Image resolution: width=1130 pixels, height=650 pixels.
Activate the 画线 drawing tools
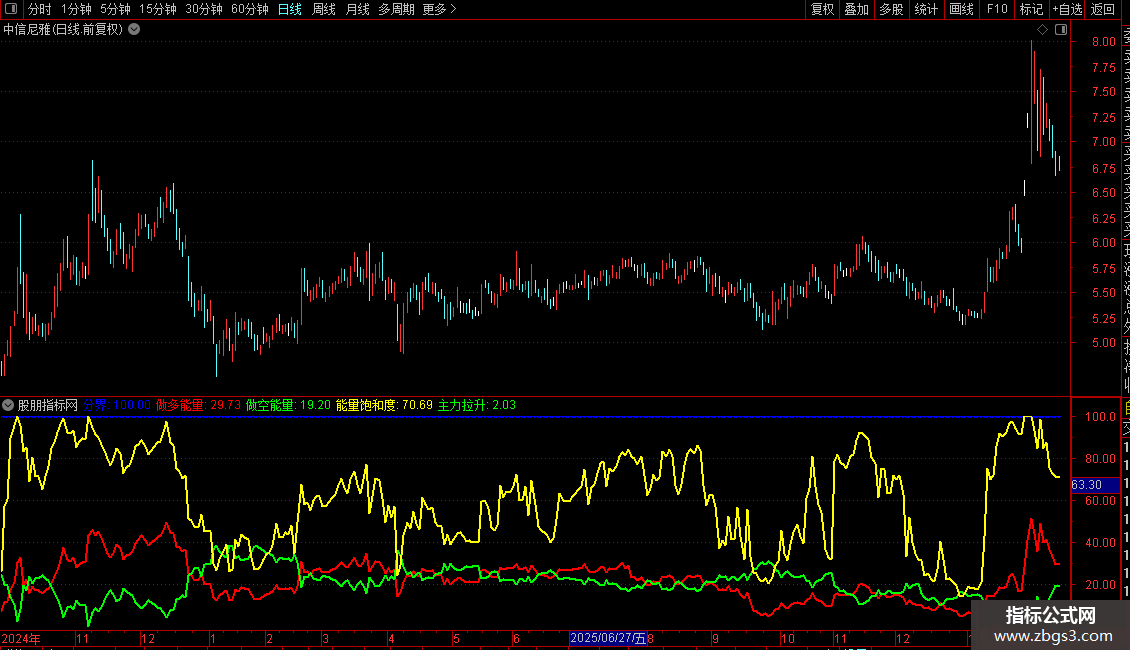[961, 9]
